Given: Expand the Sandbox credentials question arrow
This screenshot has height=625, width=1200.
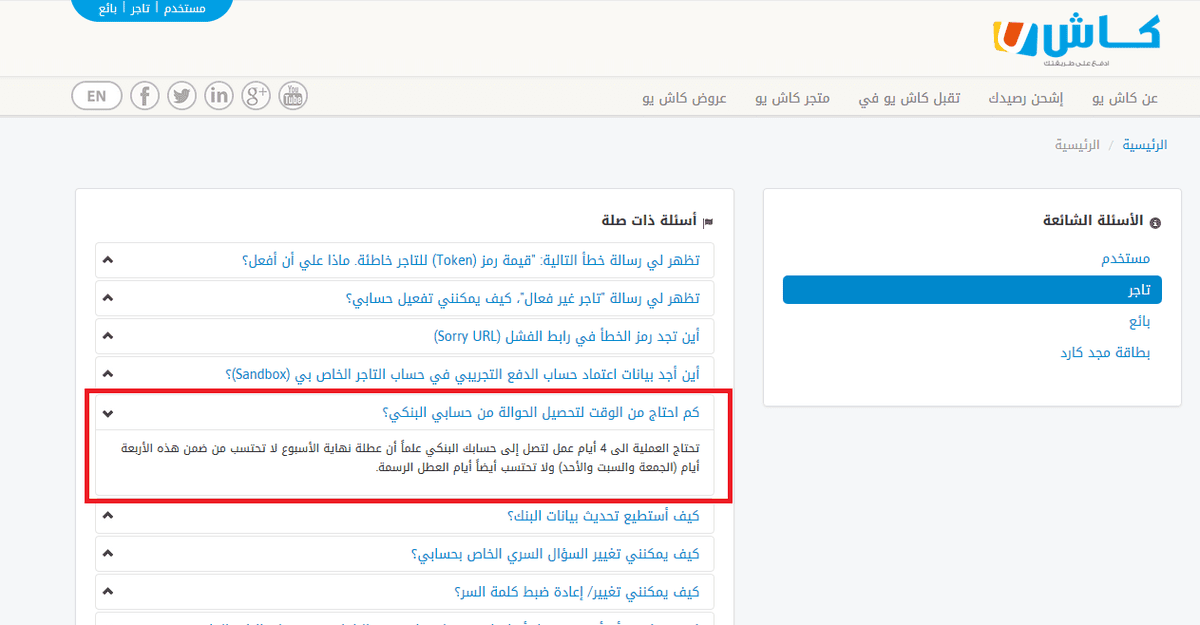Looking at the screenshot, I should [x=108, y=374].
